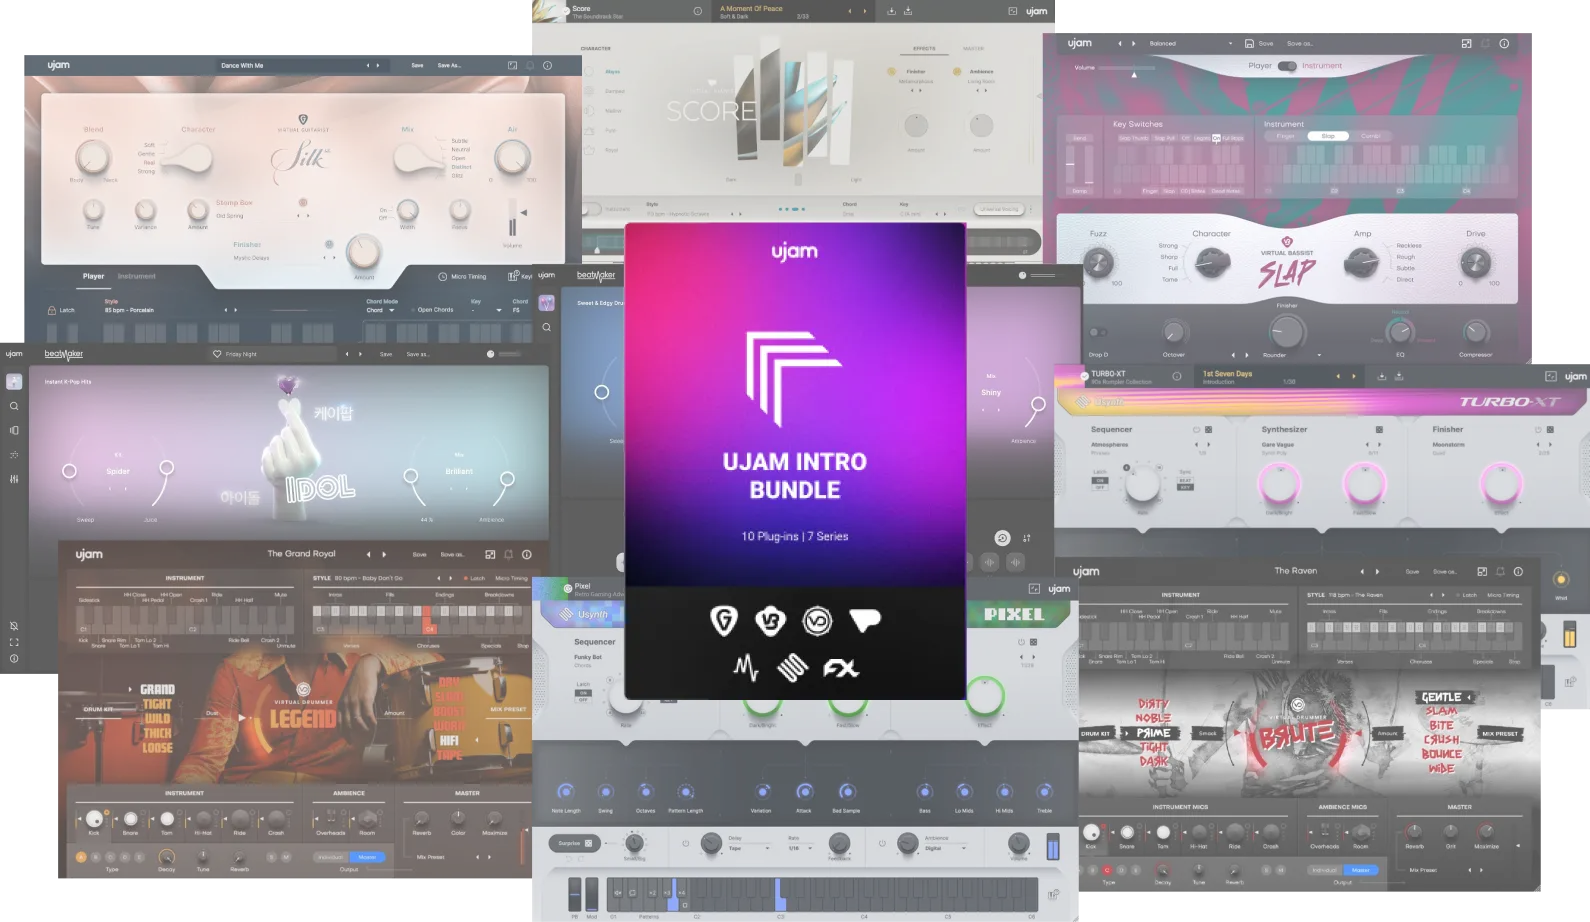Select Slap instrument tab in Slap window
The height and width of the screenshot is (922, 1590).
coord(1328,136)
